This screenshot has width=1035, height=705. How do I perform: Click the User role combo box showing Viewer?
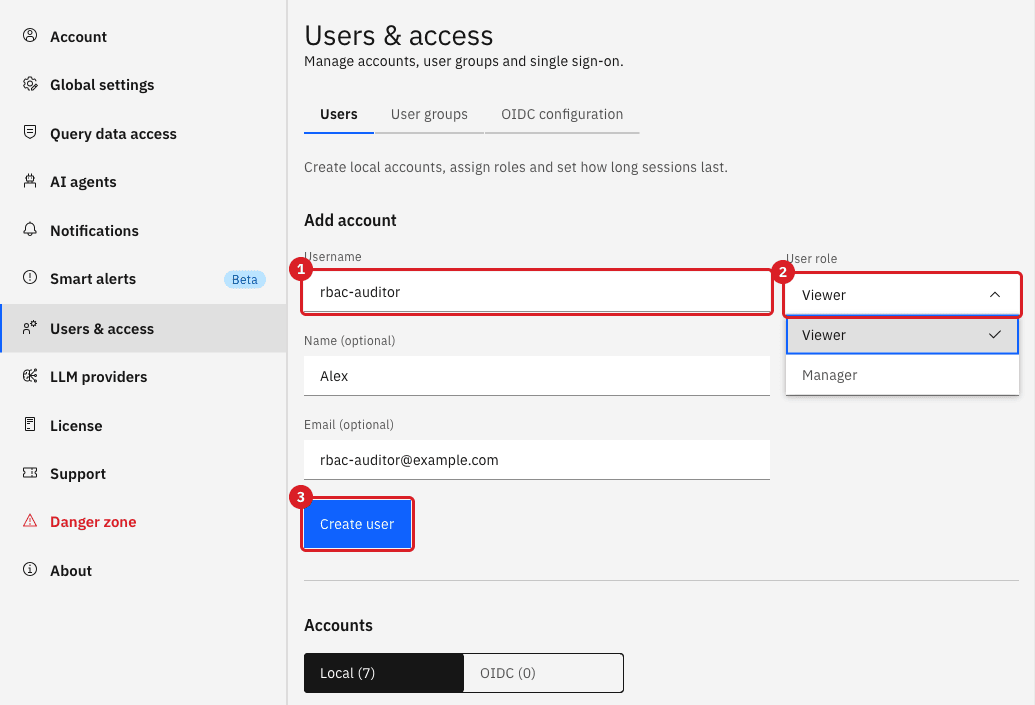tap(902, 294)
